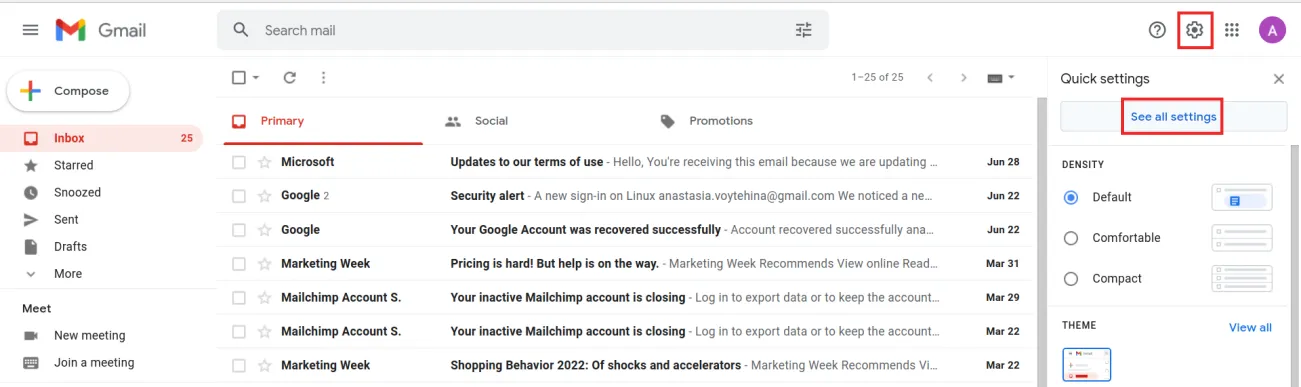
Task: Star the Microsoft email
Action: coord(265,162)
